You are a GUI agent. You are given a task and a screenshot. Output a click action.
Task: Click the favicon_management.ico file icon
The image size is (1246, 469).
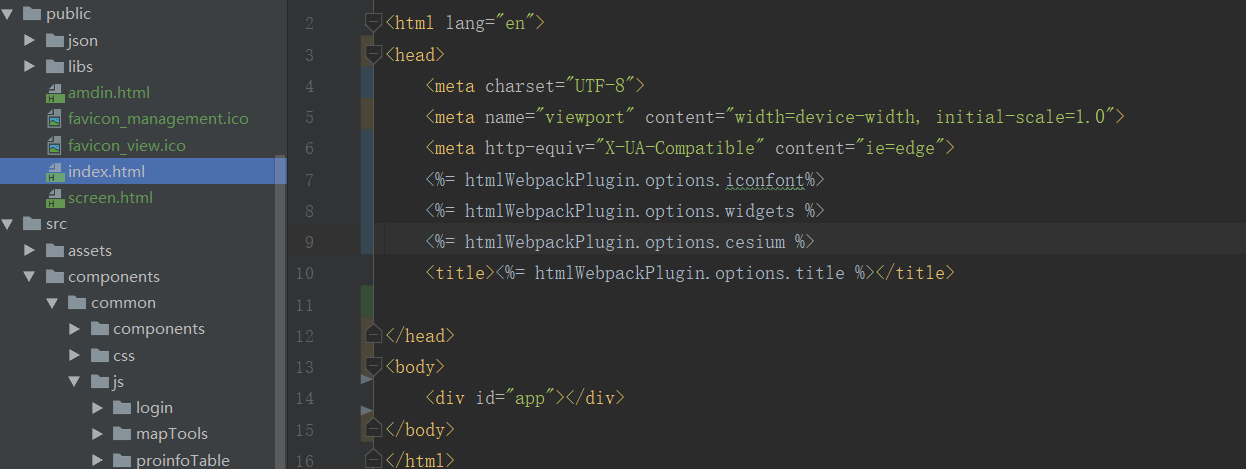55,119
